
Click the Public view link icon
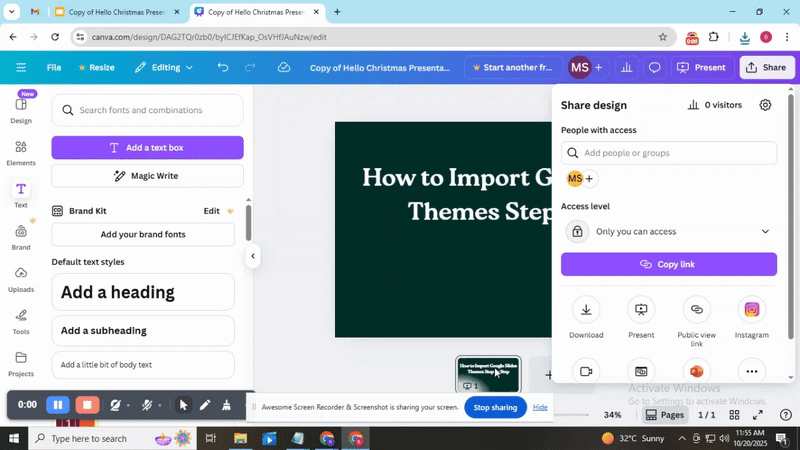[x=696, y=310]
